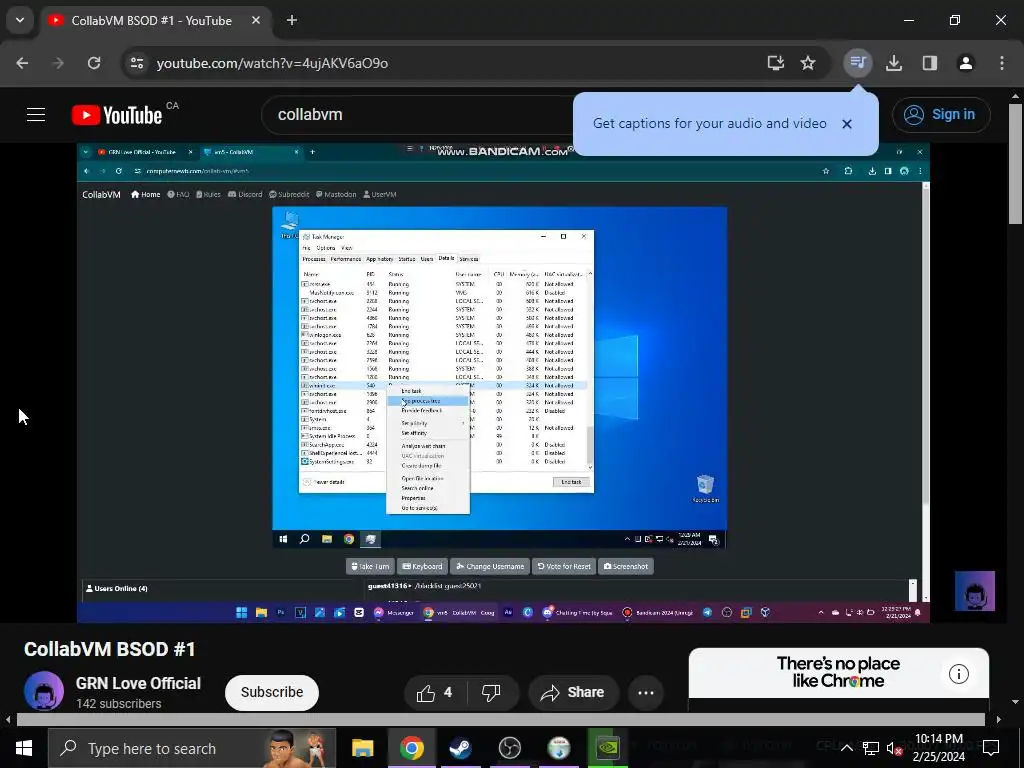Screen dimensions: 1024x768
Task: Reload the YouTube page
Action: (x=94, y=63)
